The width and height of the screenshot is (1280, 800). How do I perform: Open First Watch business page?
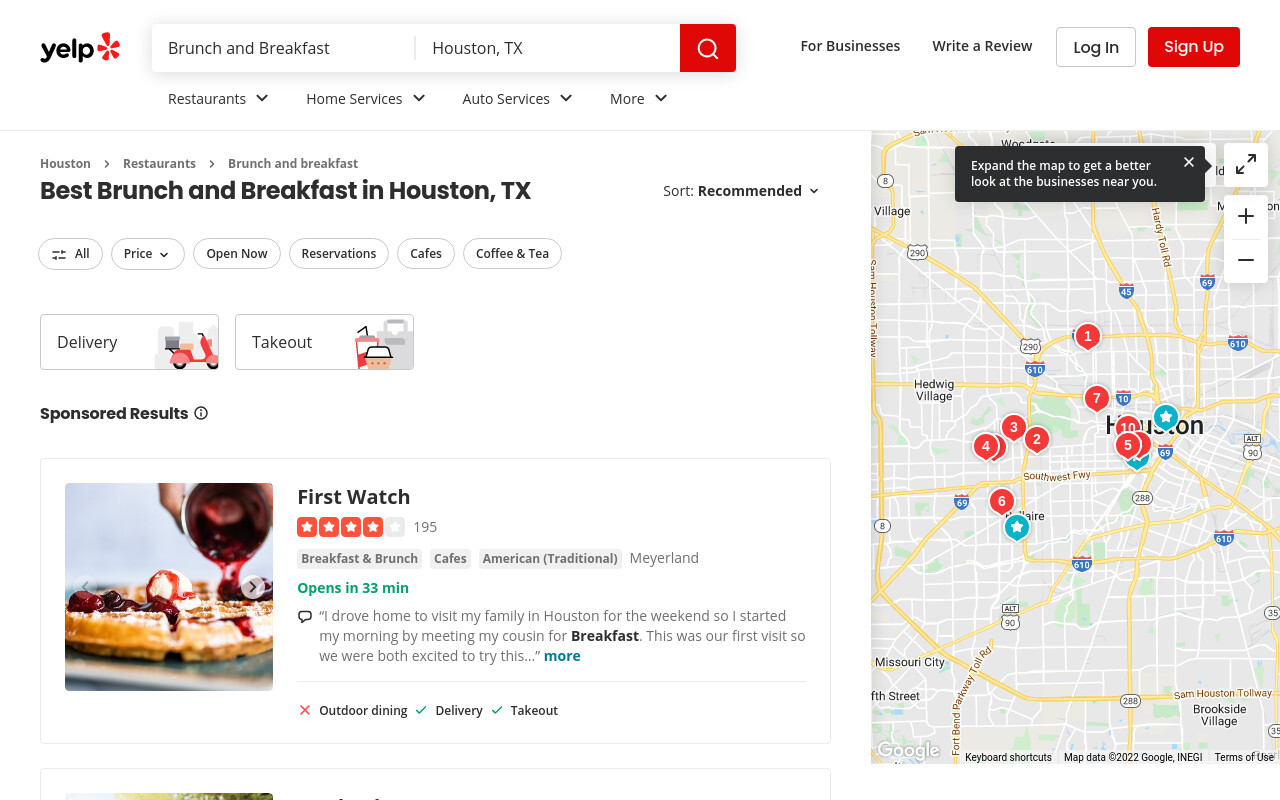(x=354, y=497)
